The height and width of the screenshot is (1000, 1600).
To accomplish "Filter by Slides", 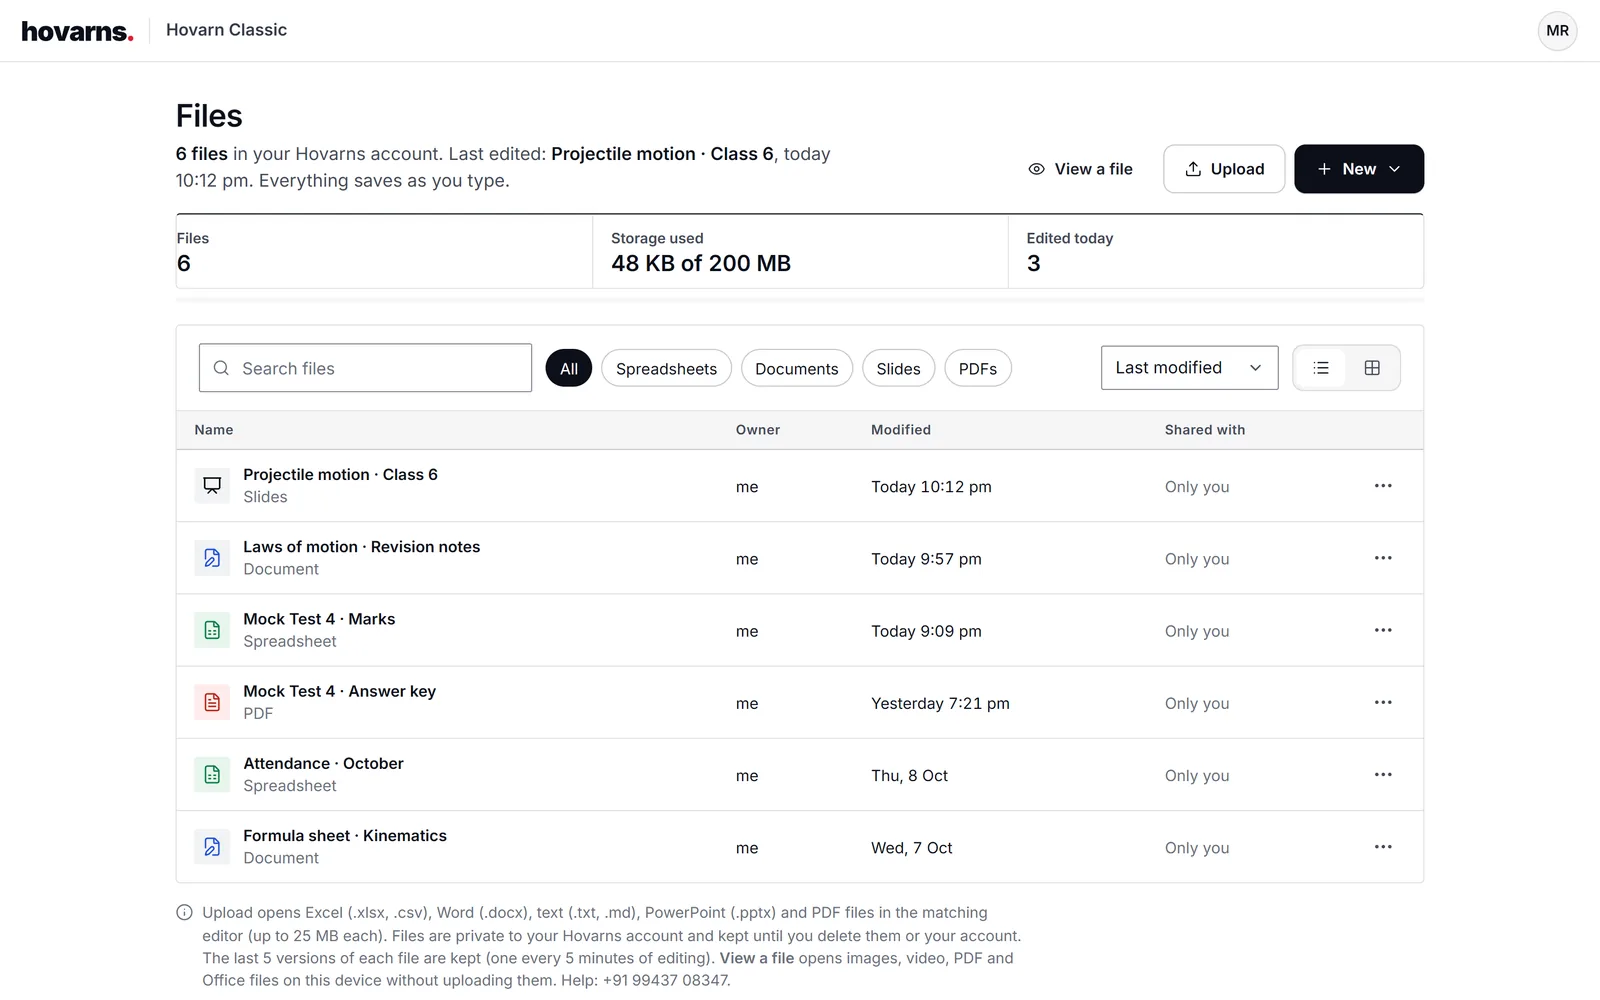I will (898, 368).
